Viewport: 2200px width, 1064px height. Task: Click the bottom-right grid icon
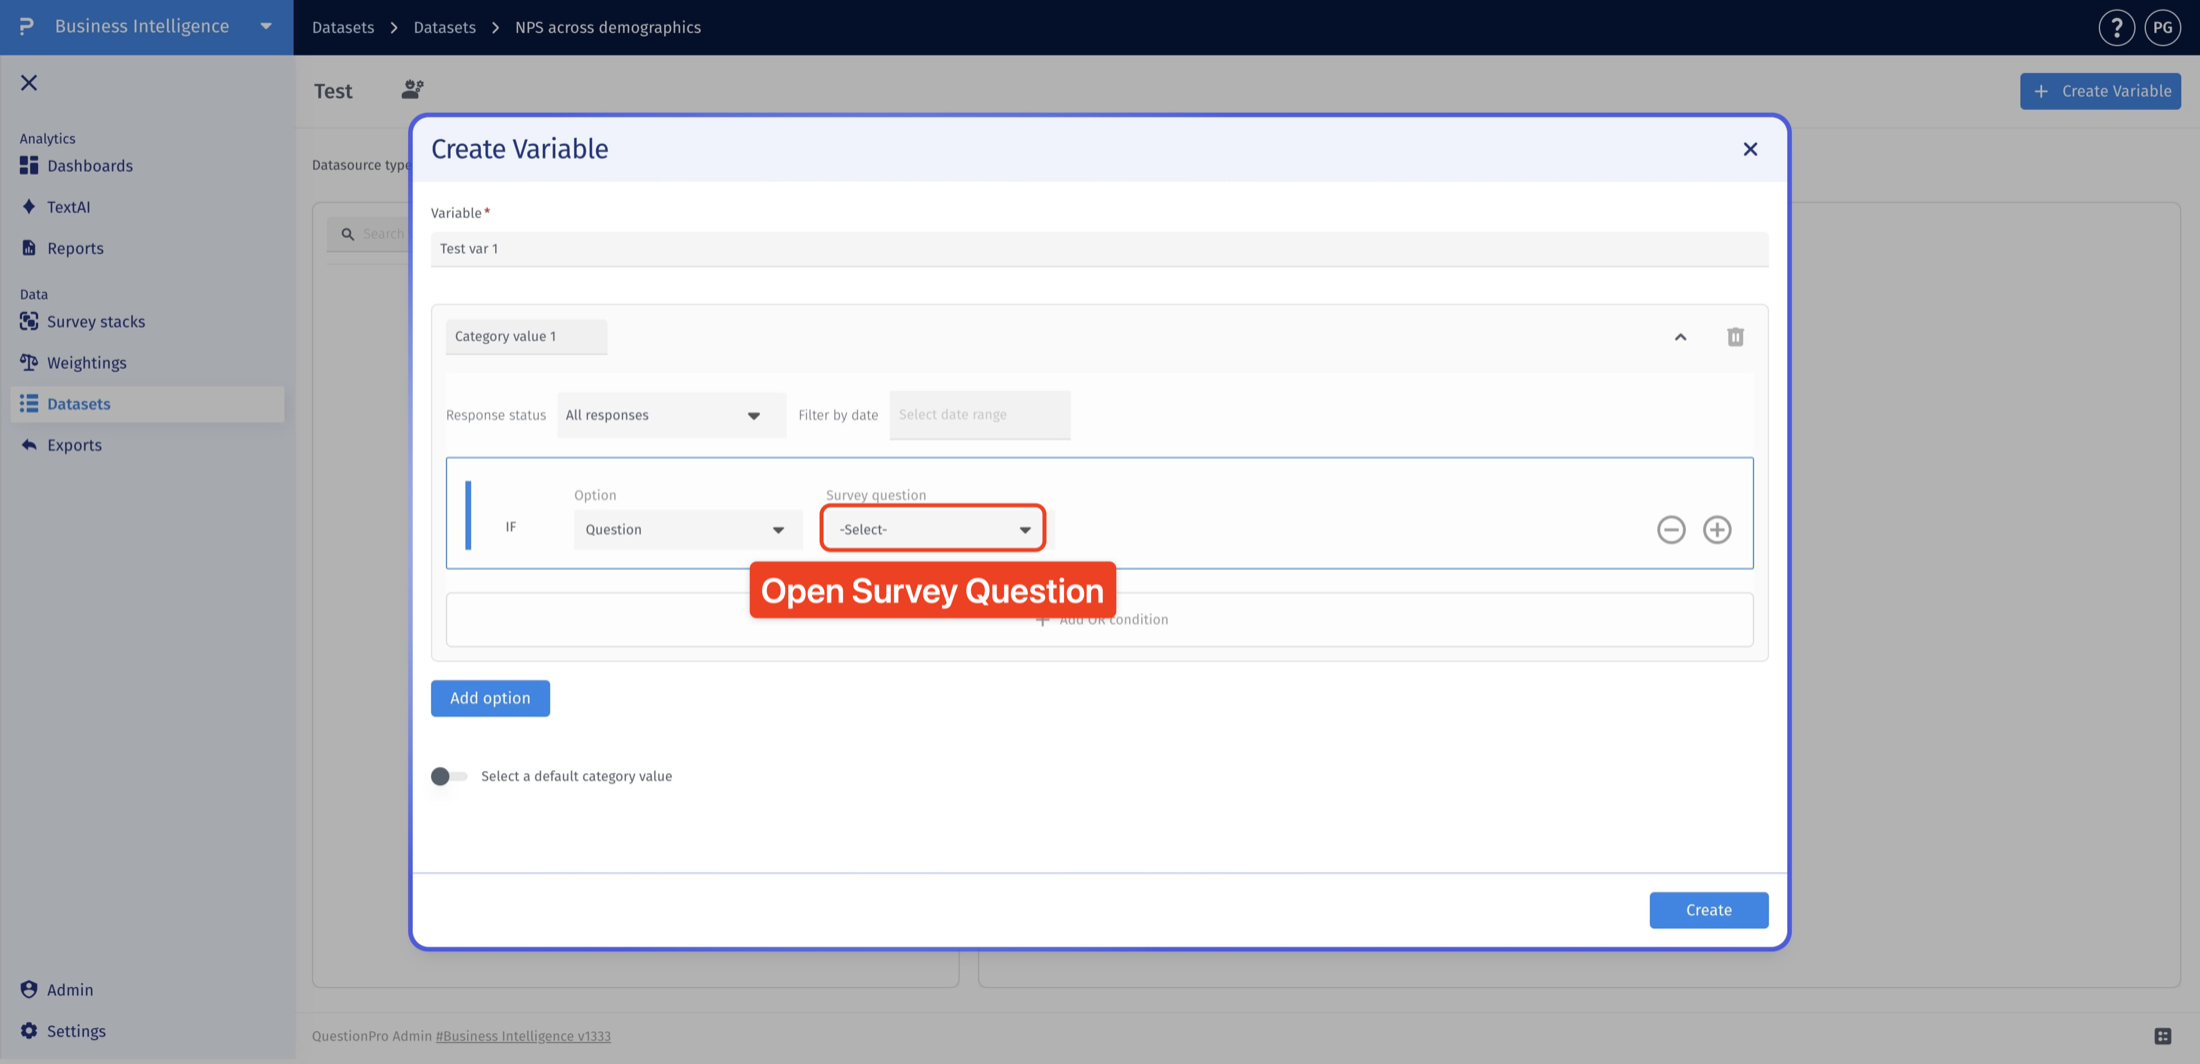pos(2162,1036)
